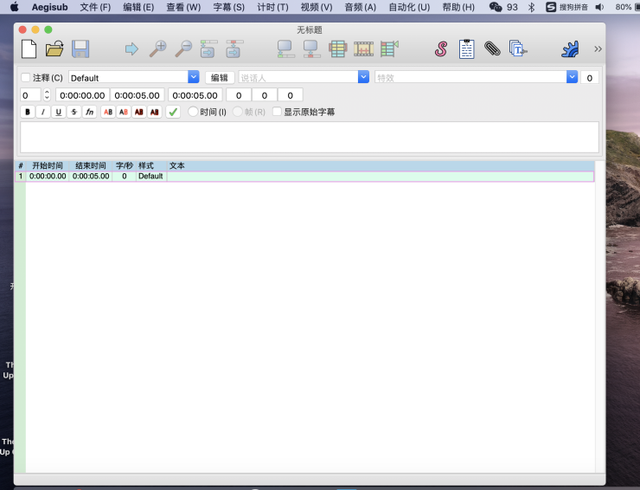Open attachments paperclip icon
Image resolution: width=640 pixels, height=490 pixels.
[x=492, y=49]
